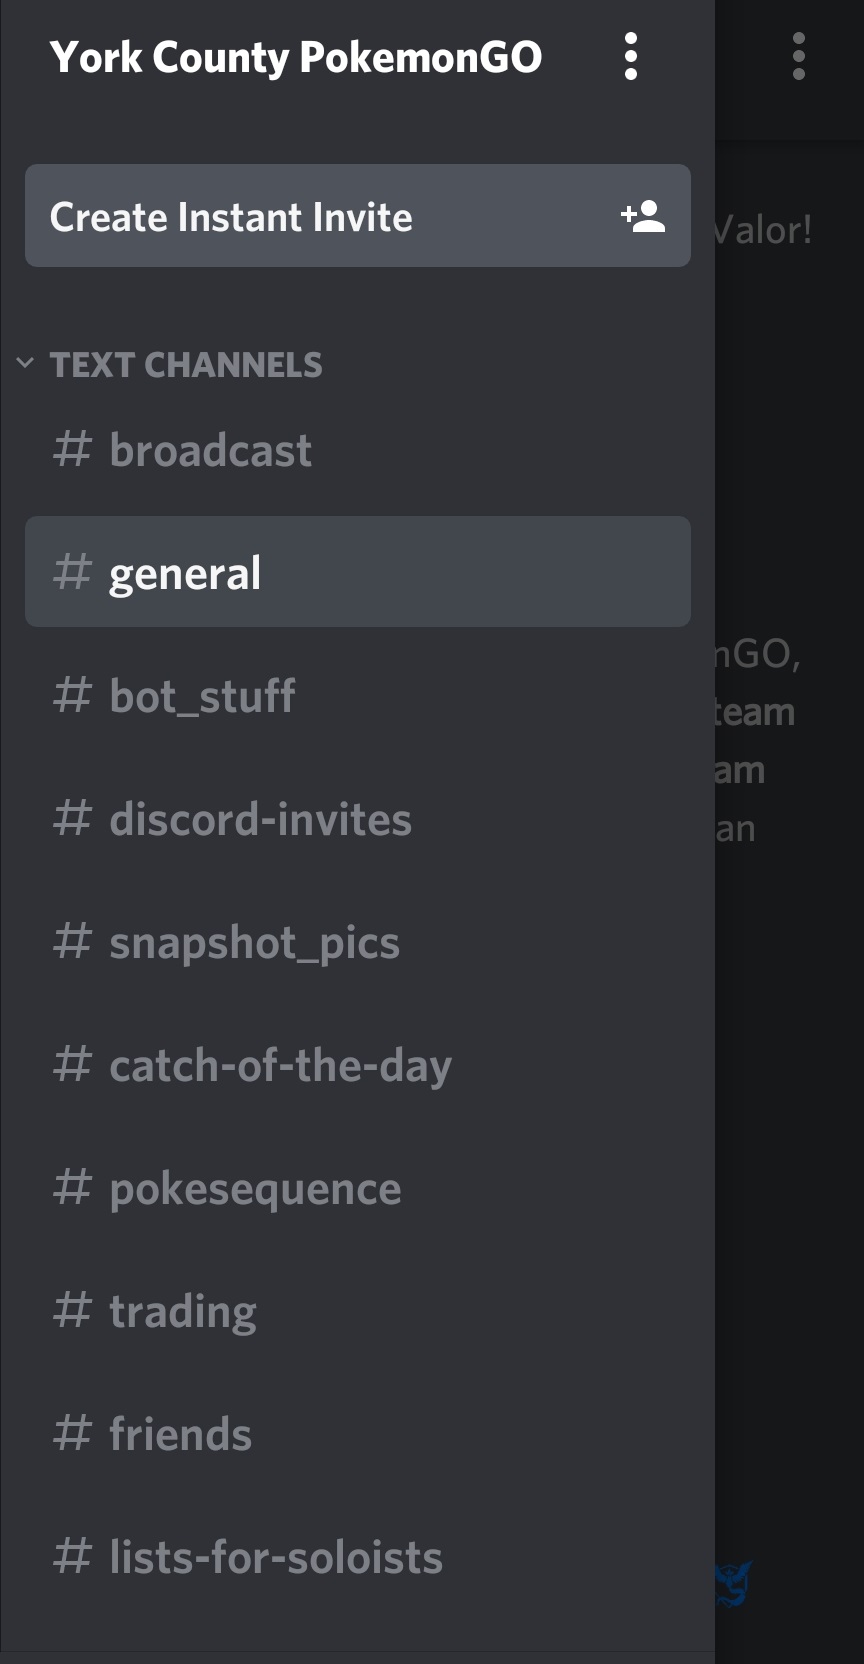Screen dimensions: 864x1664
Task: Open the broadcast channel
Action: coord(210,450)
